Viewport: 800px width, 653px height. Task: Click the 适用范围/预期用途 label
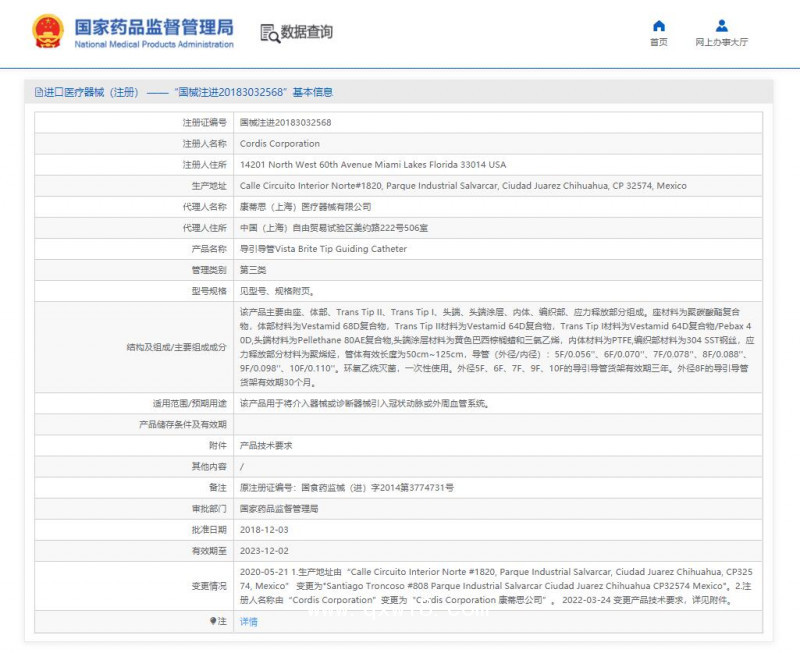click(x=189, y=404)
